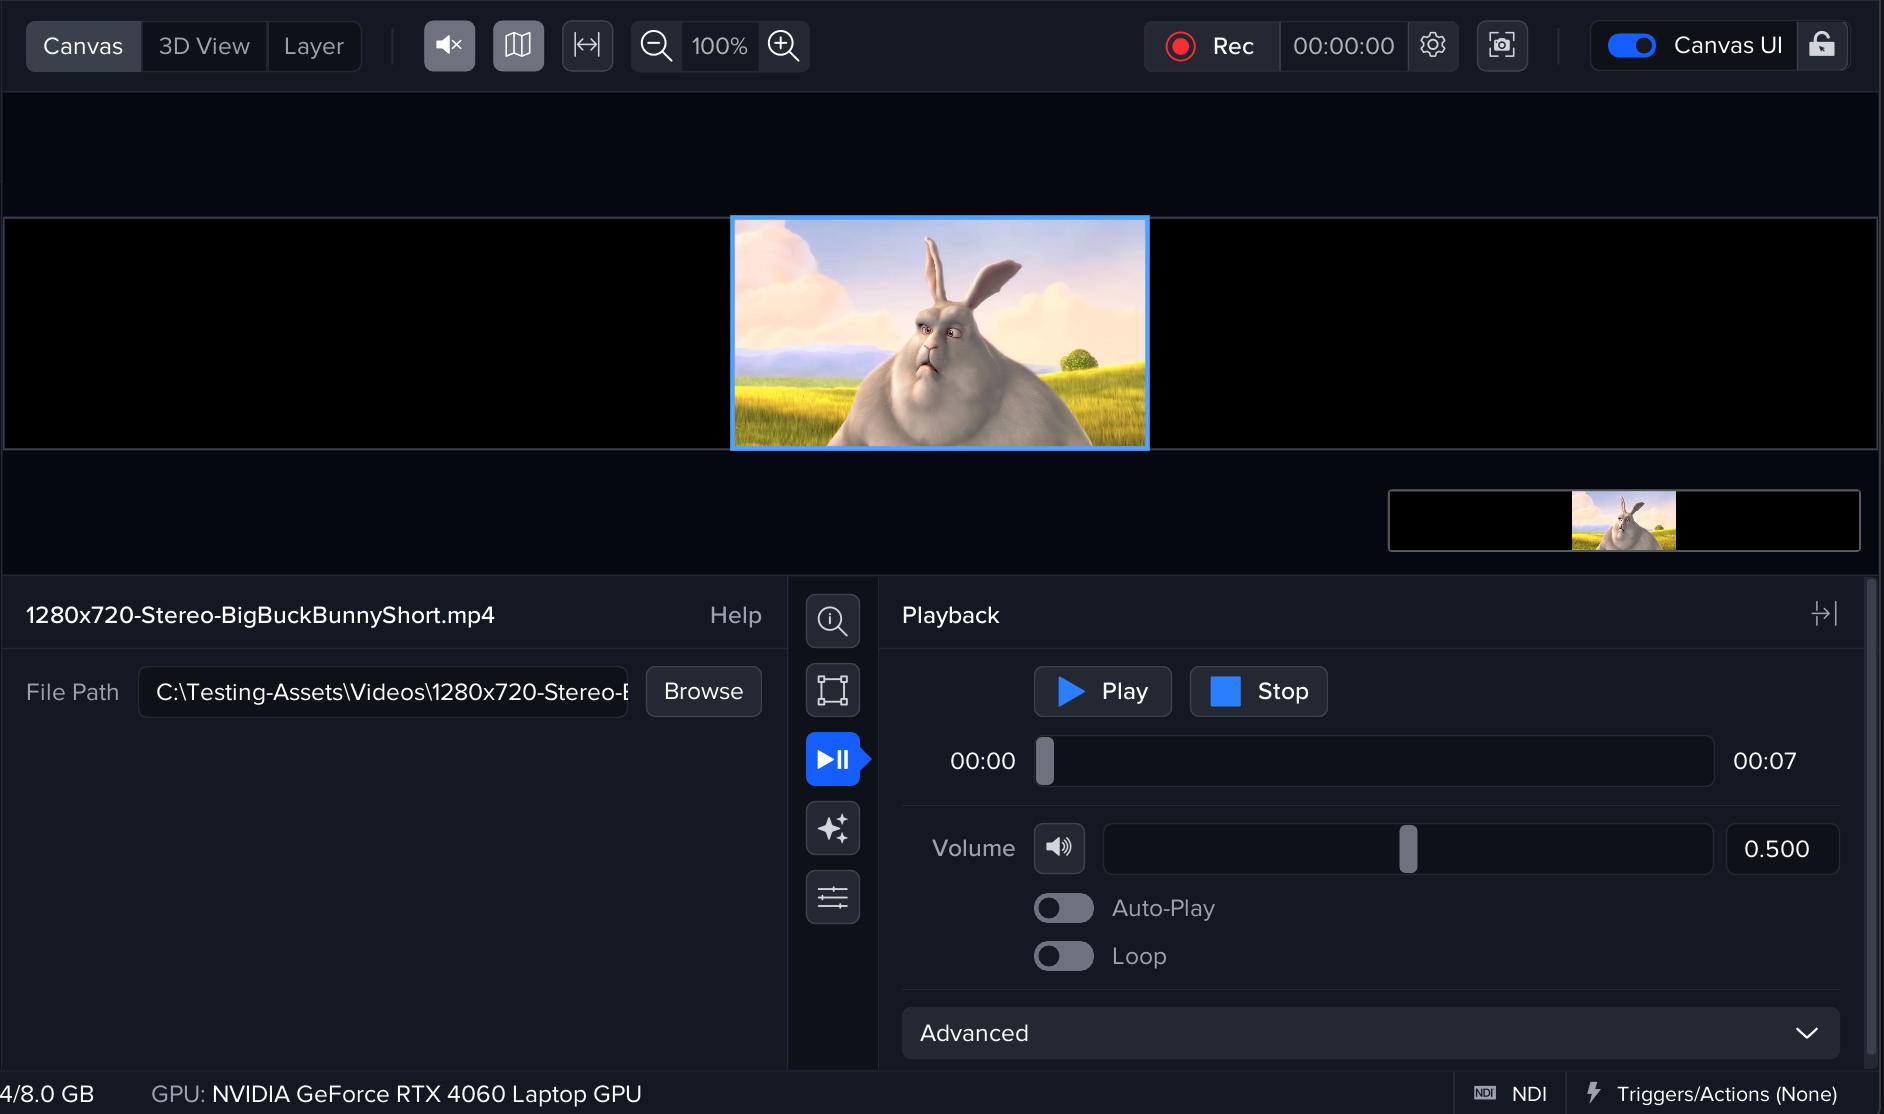Zoom out using the minus magnifier
This screenshot has width=1884, height=1114.
click(x=656, y=46)
